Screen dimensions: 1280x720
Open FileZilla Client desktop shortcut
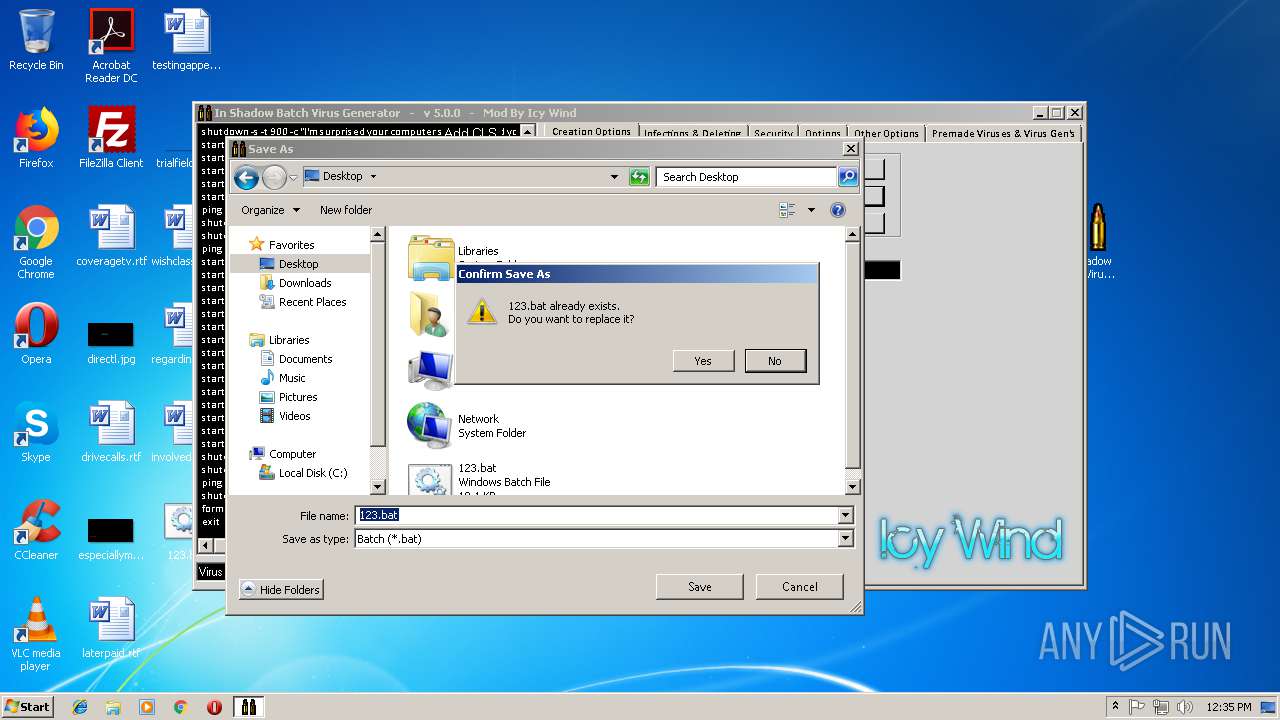(111, 138)
